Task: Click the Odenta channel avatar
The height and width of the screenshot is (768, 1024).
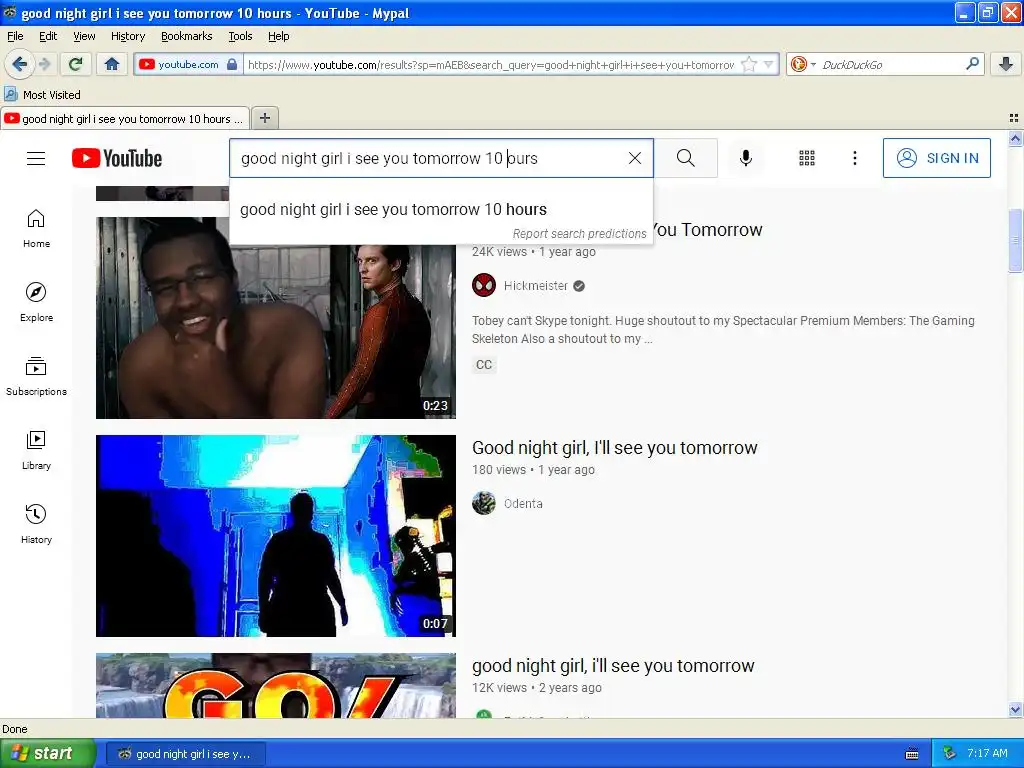Action: click(484, 503)
